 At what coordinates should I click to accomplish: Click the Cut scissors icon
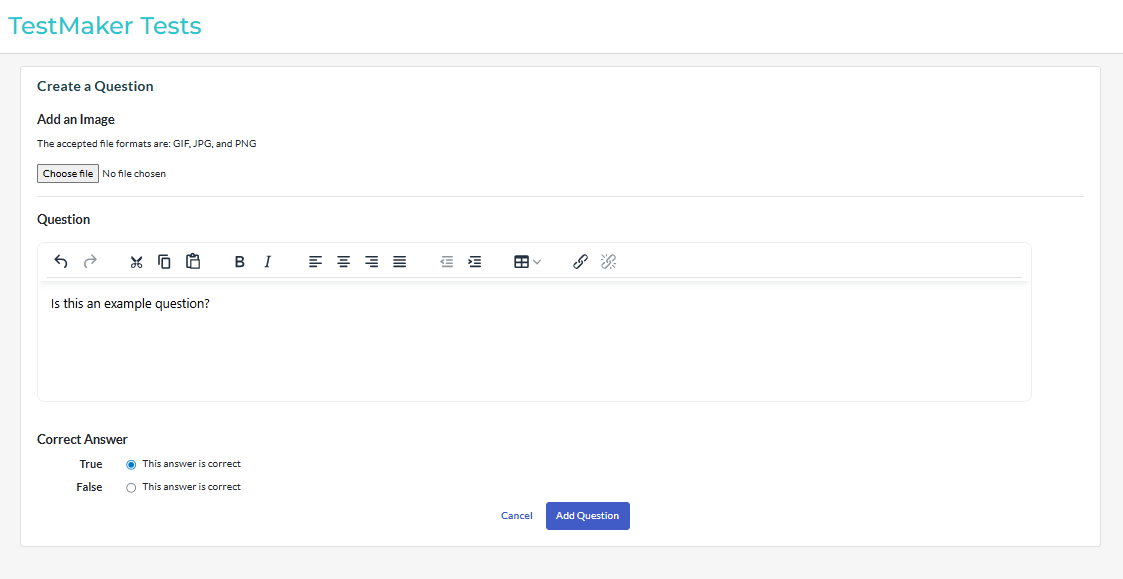point(136,262)
